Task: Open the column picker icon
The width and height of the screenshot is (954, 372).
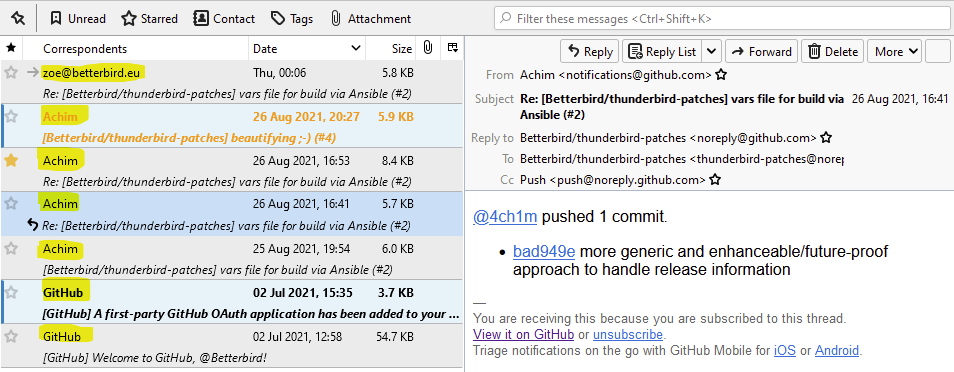Action: (x=452, y=47)
